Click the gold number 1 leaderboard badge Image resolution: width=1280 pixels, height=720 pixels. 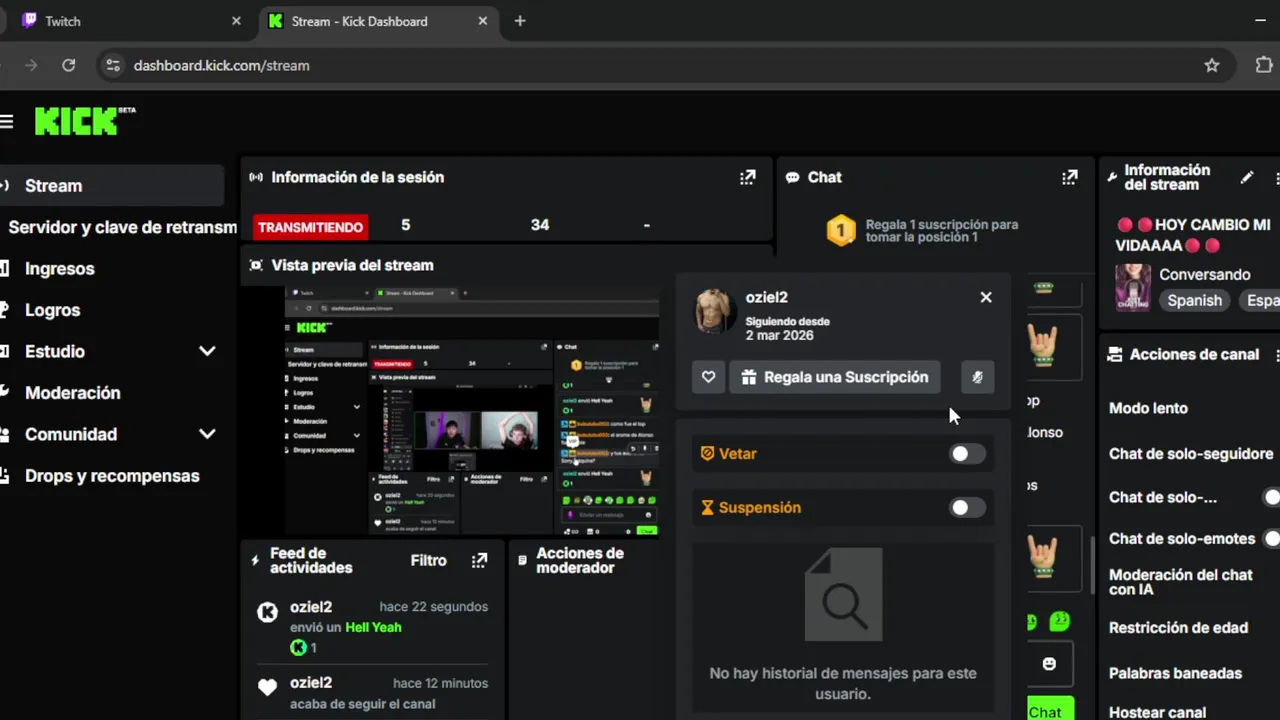coord(841,231)
